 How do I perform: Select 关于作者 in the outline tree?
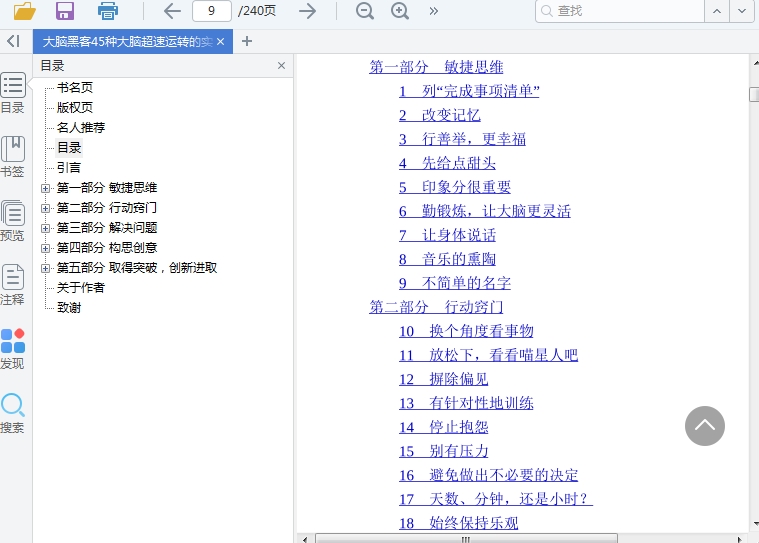click(80, 287)
